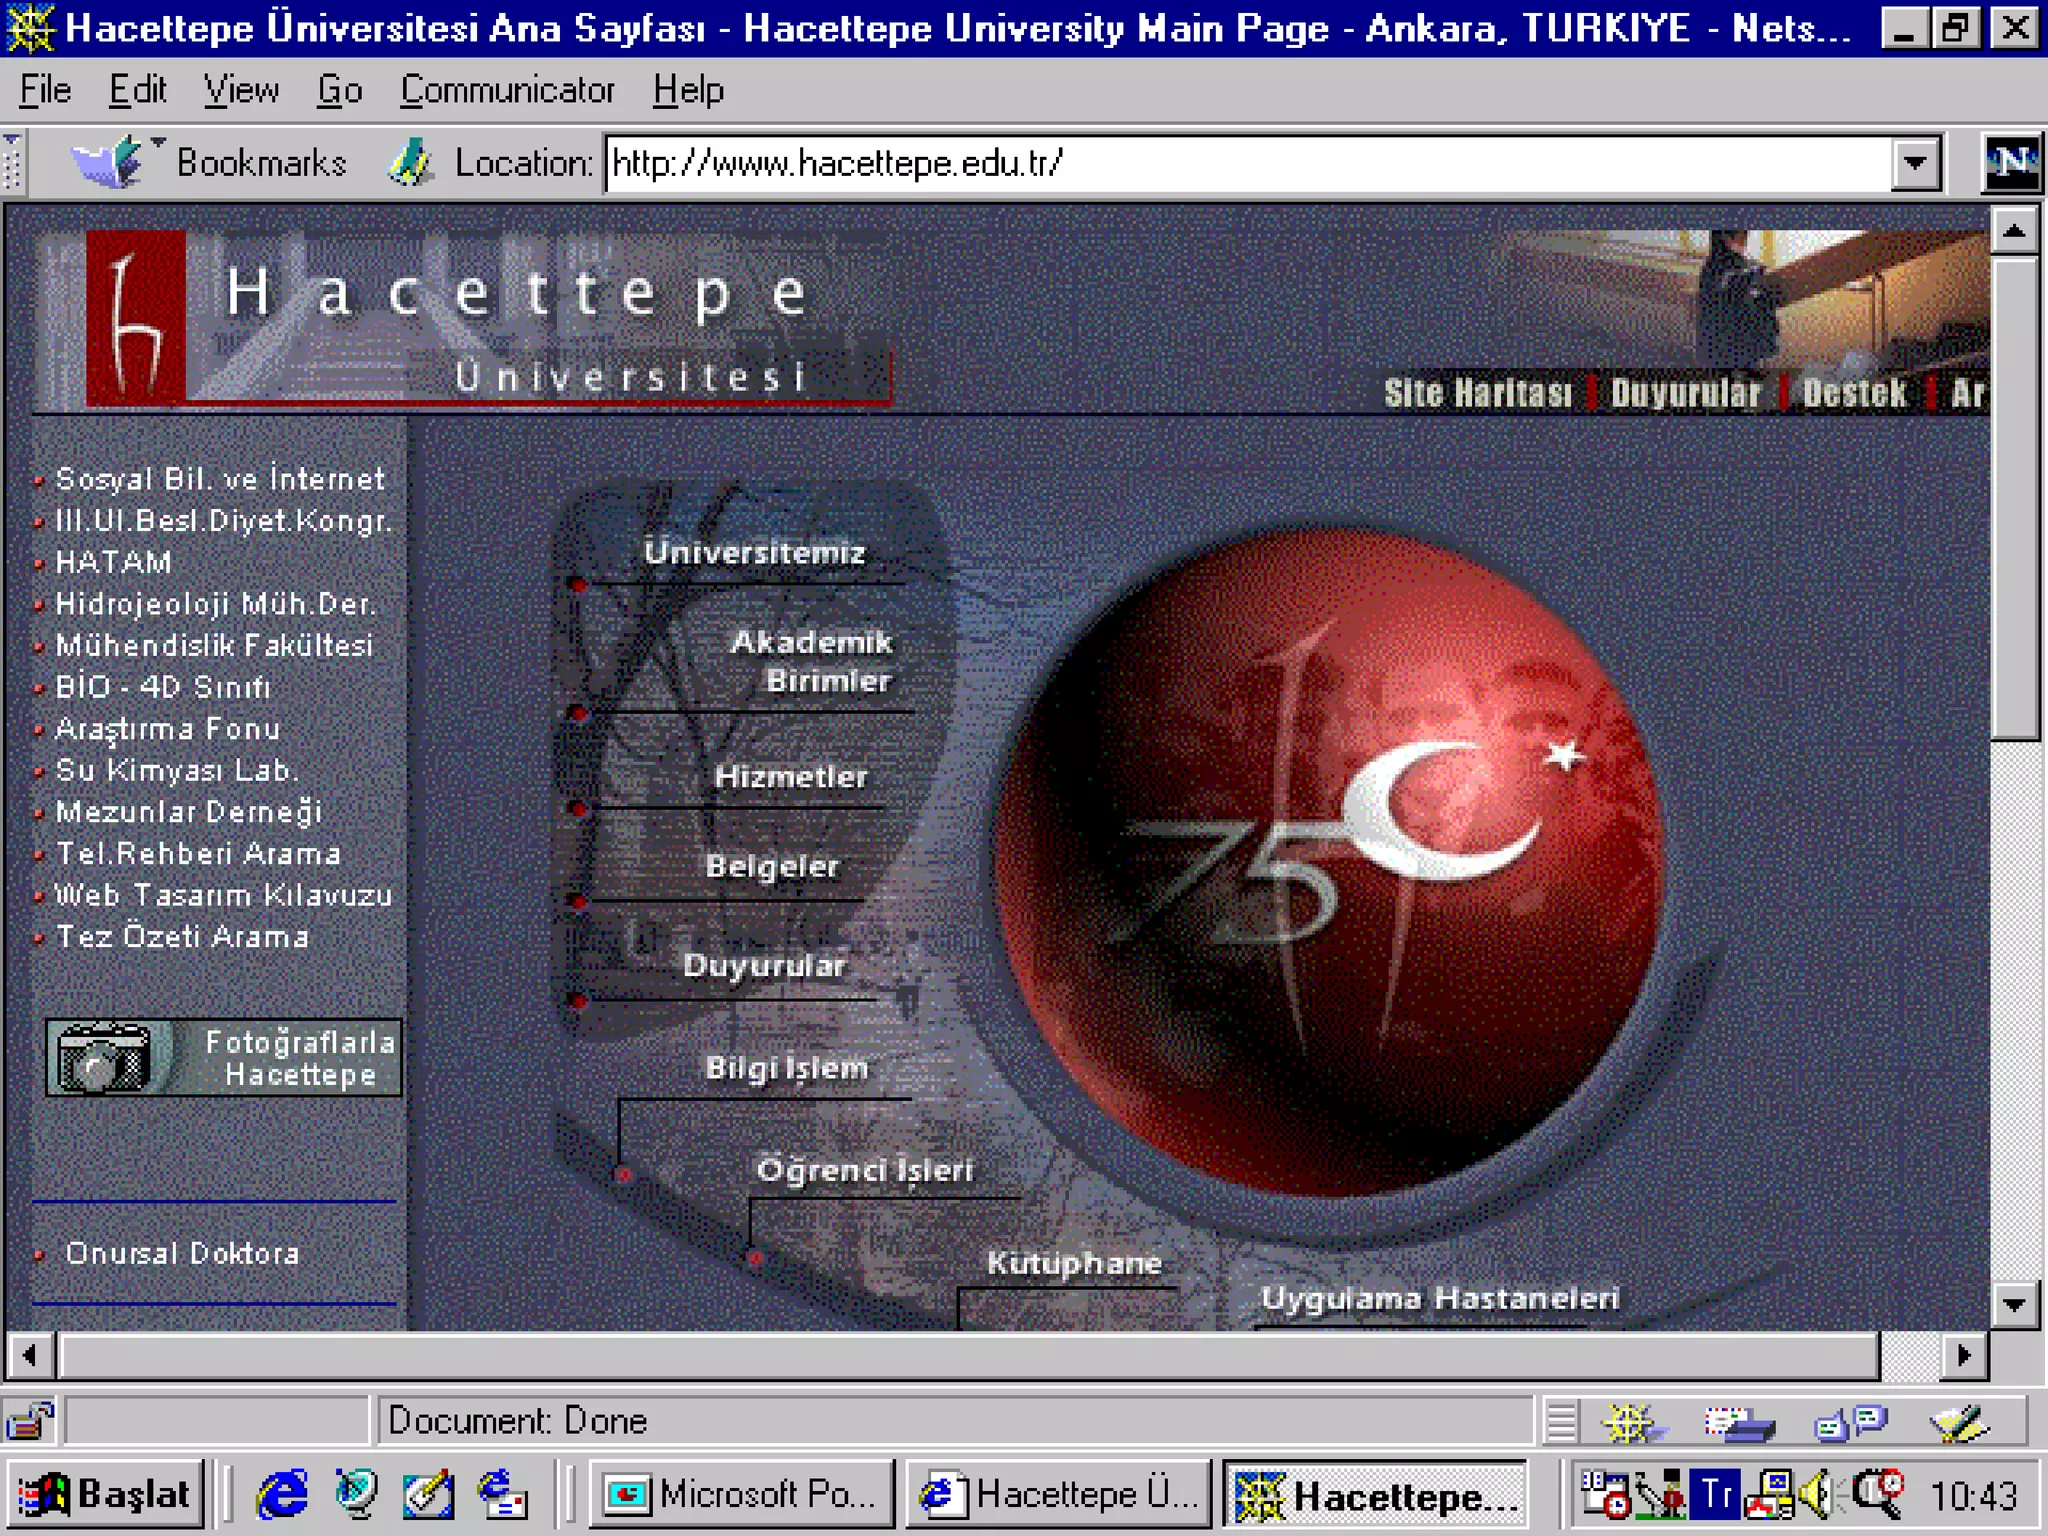Viewport: 2048px width, 1536px height.
Task: Click the Site Haritası navigation link
Action: 1477,393
